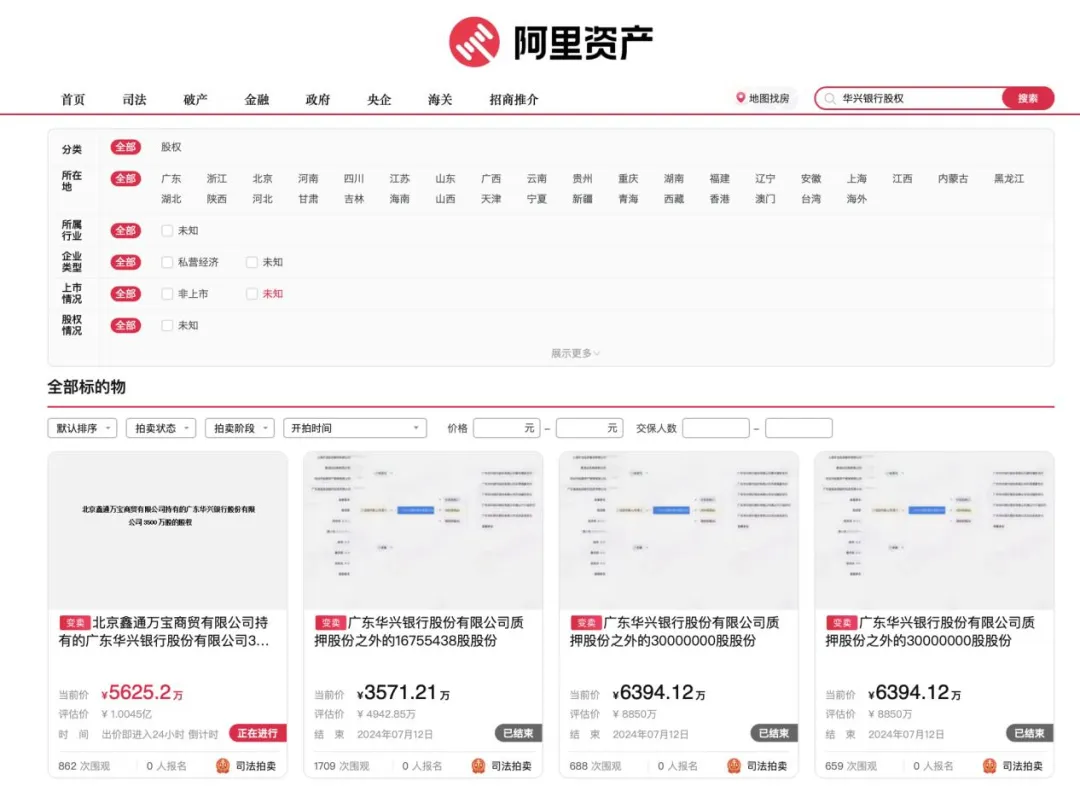This screenshot has height=786, width=1080.
Task: Tick the 非上市 checkbox
Action: point(168,294)
